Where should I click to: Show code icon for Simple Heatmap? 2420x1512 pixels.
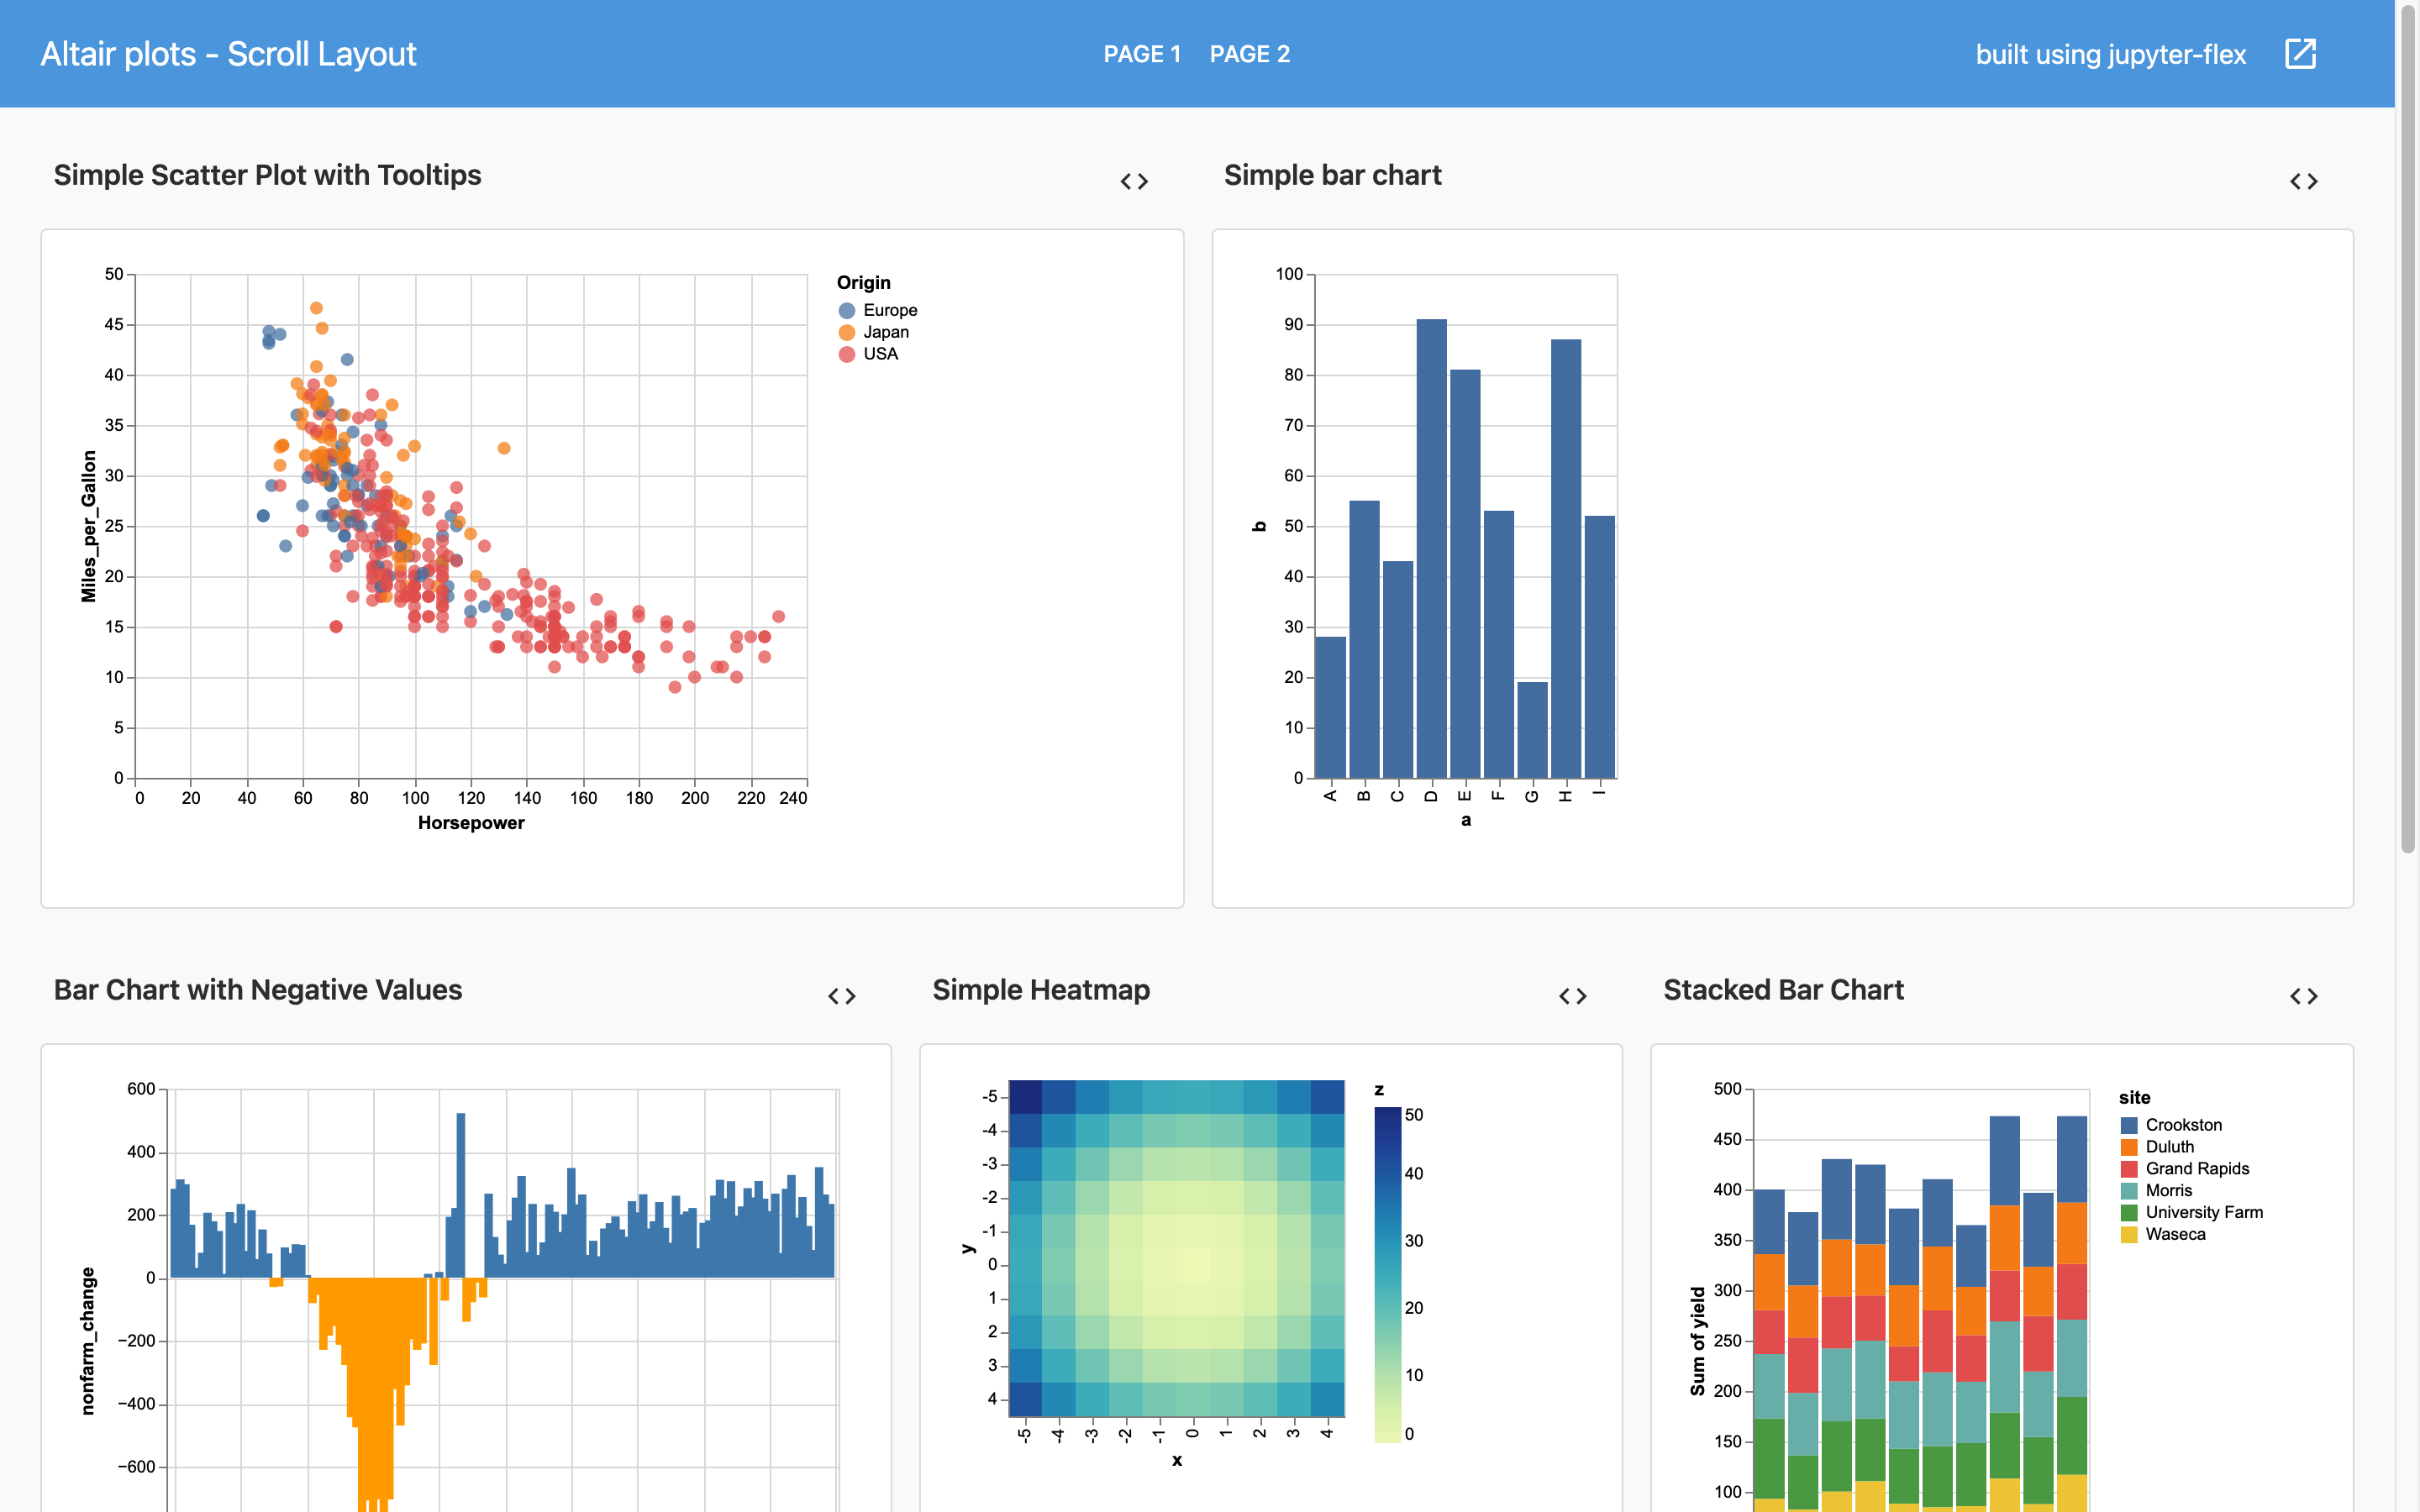click(x=1572, y=996)
